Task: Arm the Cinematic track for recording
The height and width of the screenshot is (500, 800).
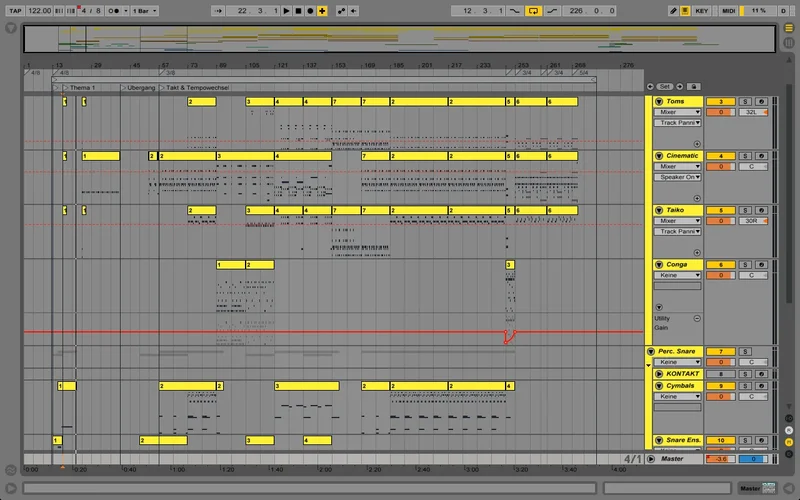Action: pyautogui.click(x=761, y=156)
